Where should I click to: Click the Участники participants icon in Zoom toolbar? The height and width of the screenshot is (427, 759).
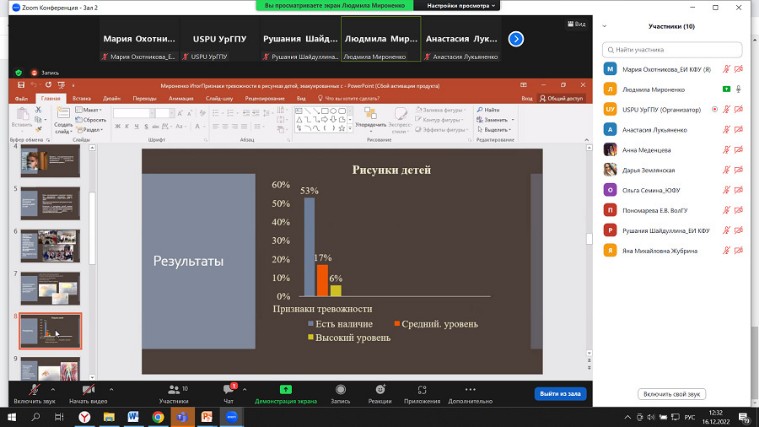coord(172,389)
